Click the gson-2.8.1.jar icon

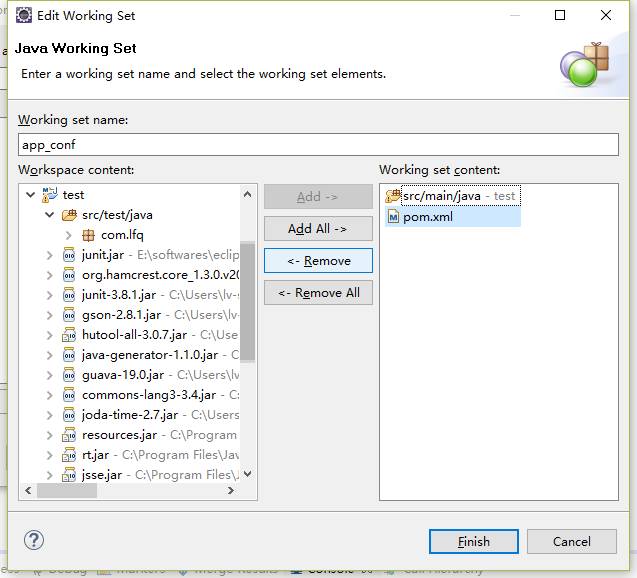pyautogui.click(x=69, y=315)
